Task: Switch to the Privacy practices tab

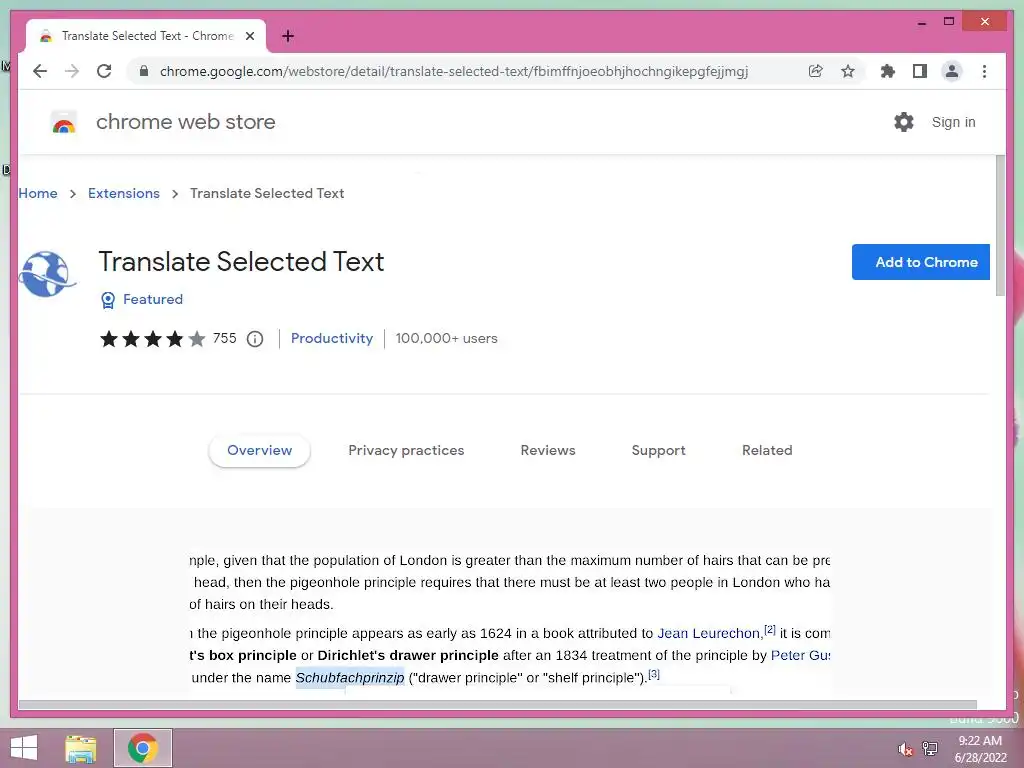Action: pyautogui.click(x=406, y=450)
